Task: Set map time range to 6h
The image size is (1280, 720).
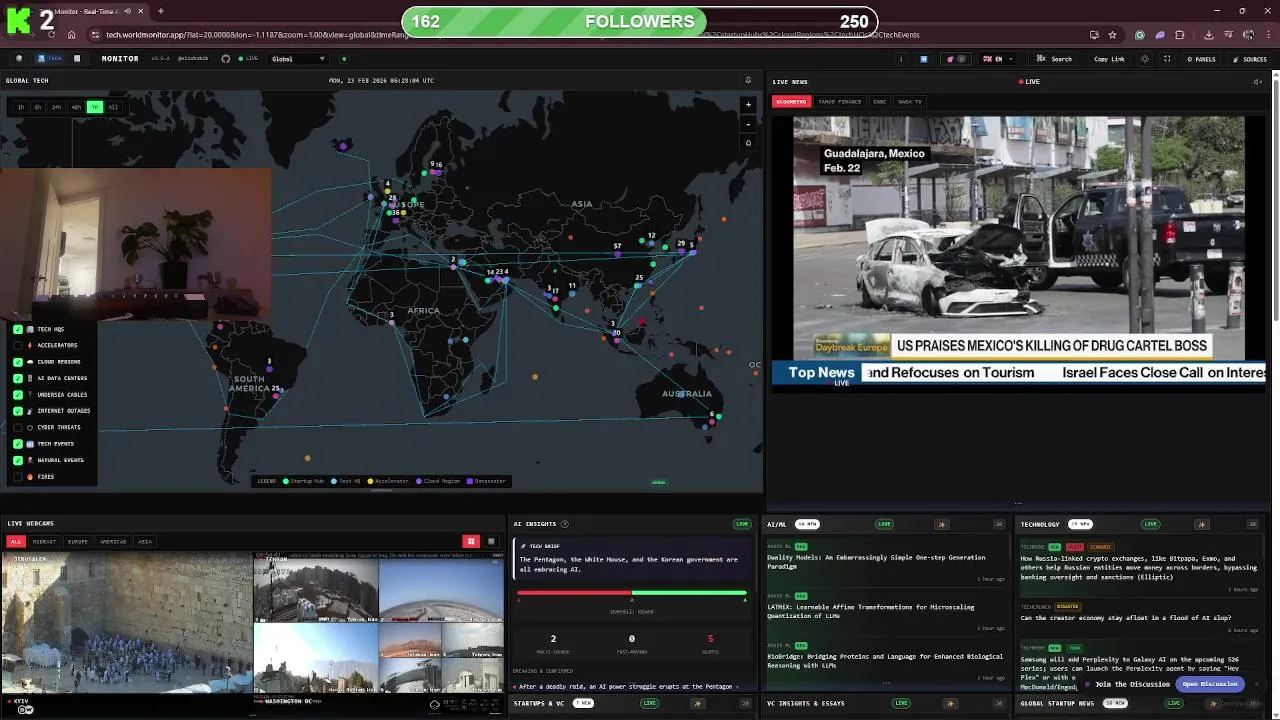Action: coord(38,107)
